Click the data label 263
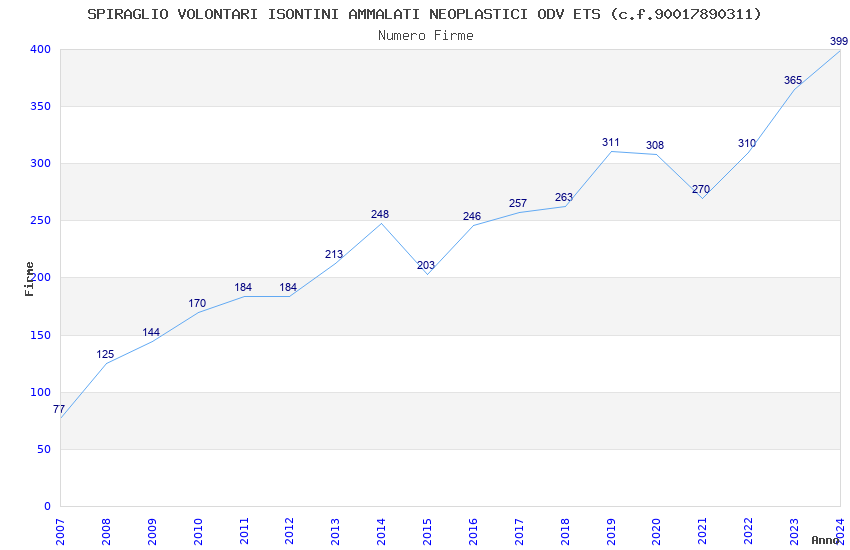This screenshot has width=850, height=550. (x=564, y=197)
